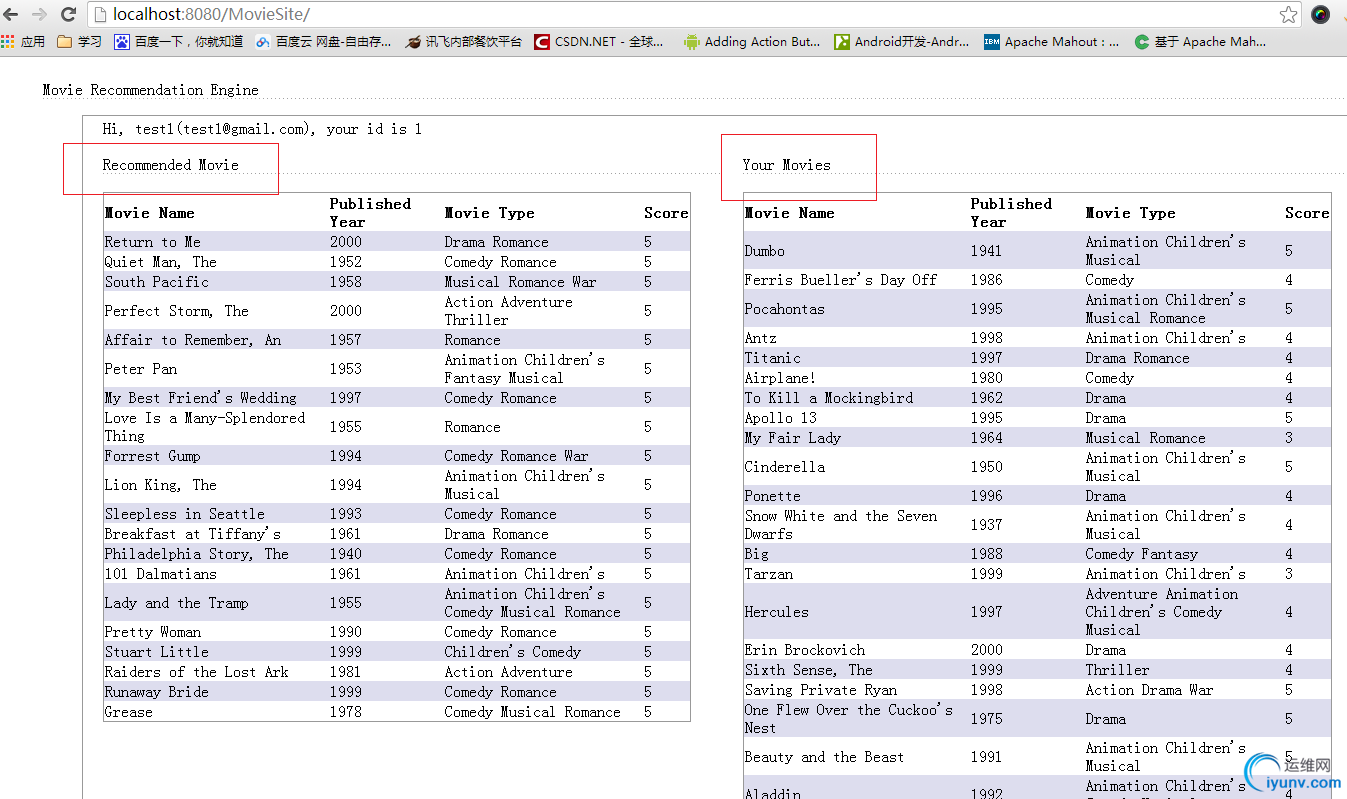Screen dimensions: 1347x799
Task: Select Lion King, The movie name
Action: [160, 485]
